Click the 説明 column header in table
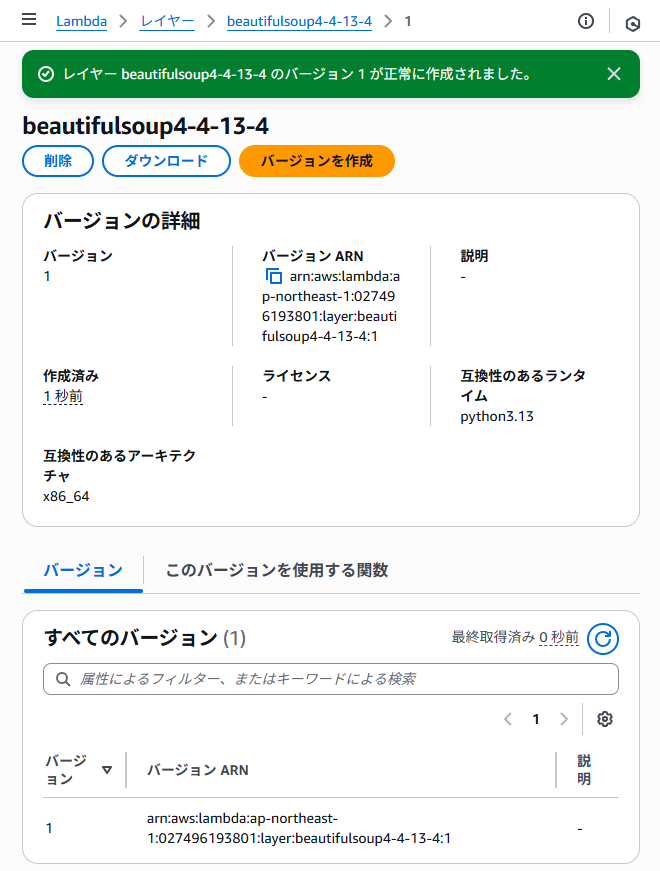Screen dimensions: 660x871 [583, 770]
